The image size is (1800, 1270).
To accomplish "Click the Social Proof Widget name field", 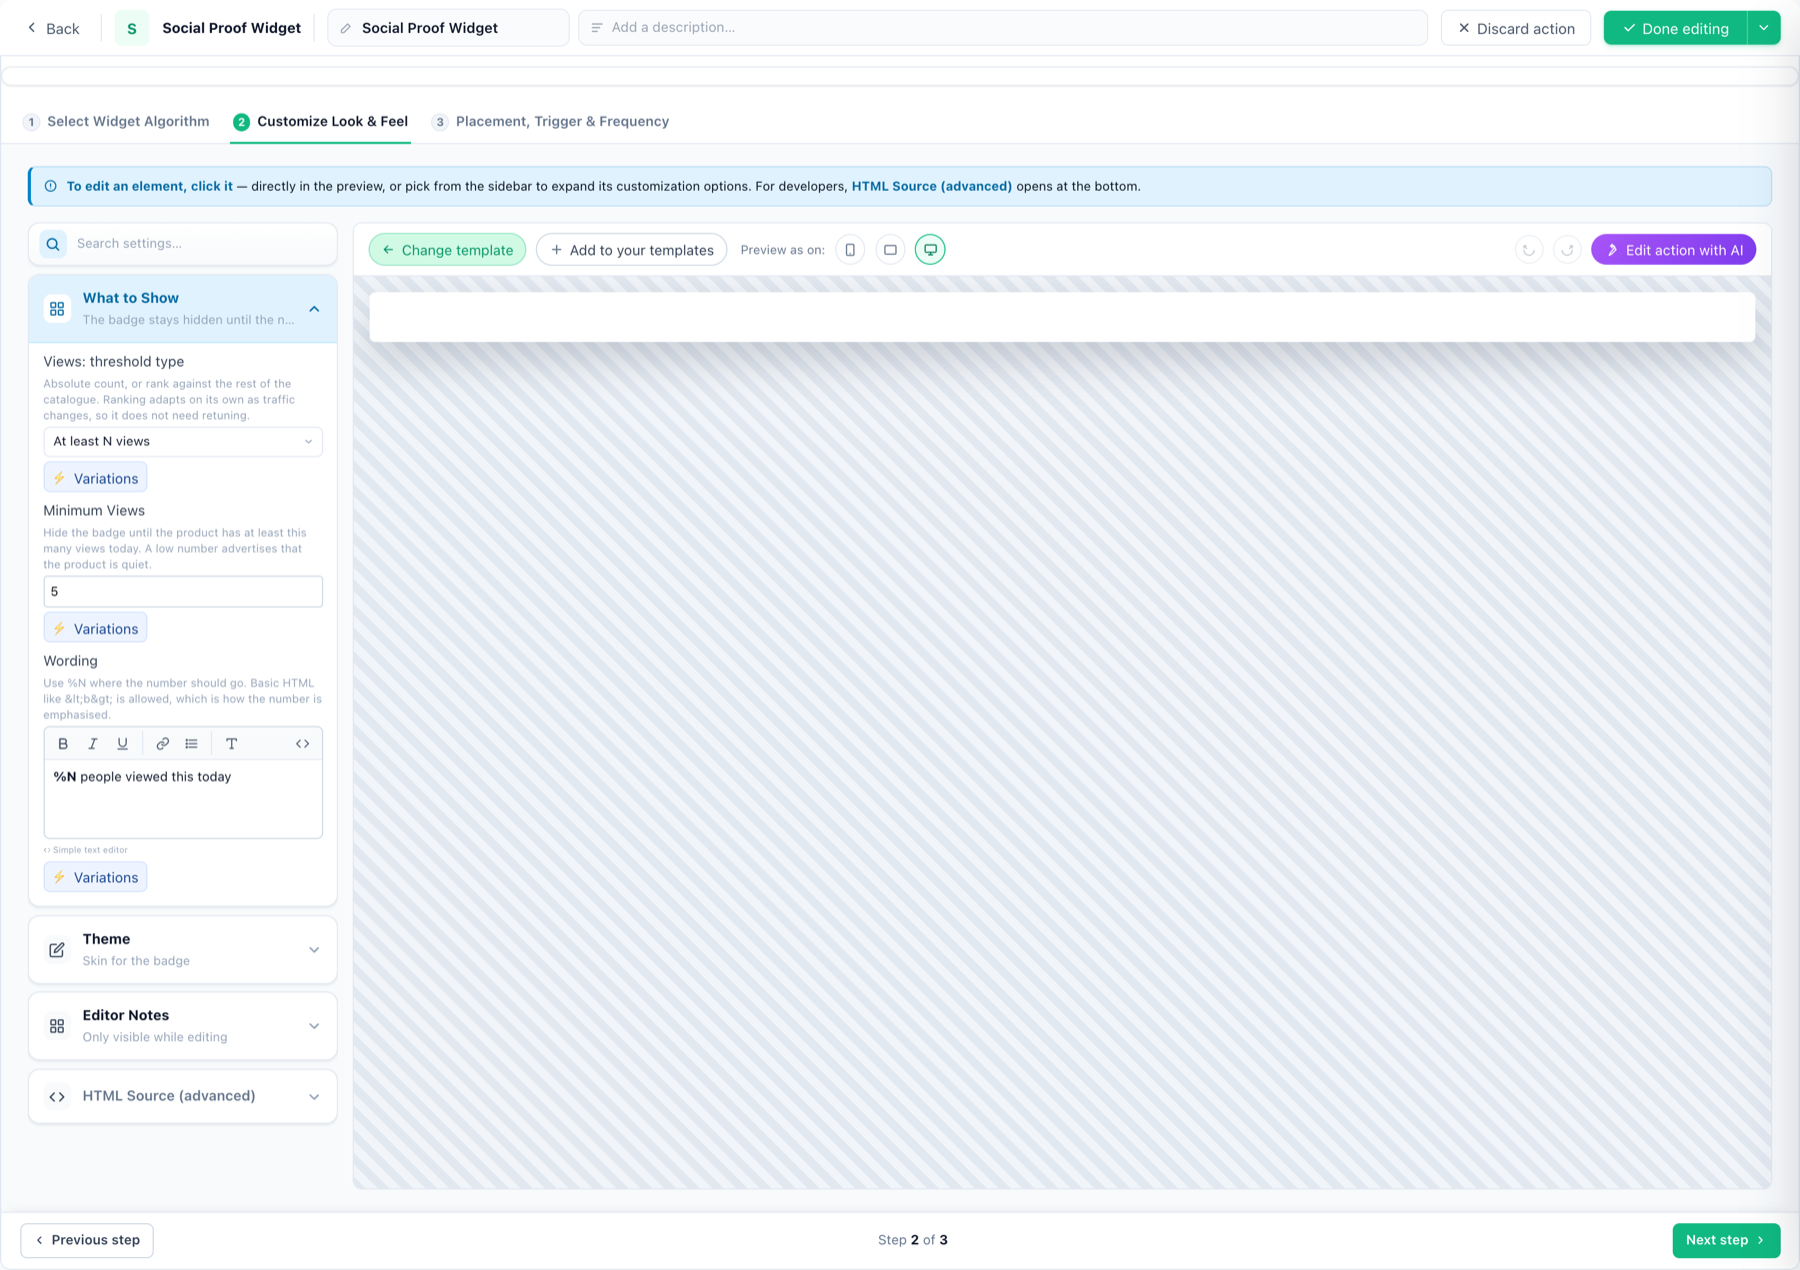I will click(448, 28).
